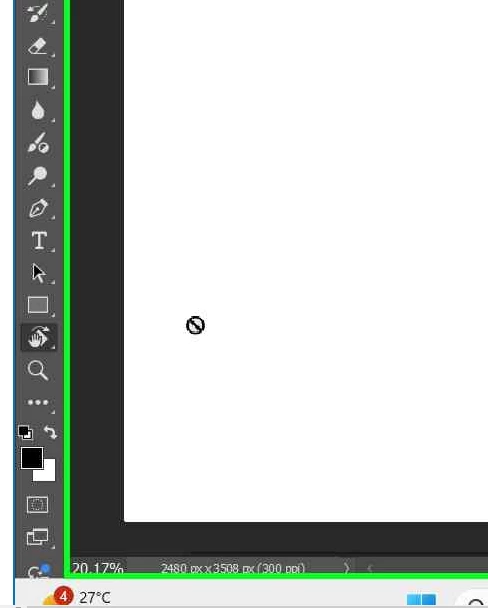Select the Eraser tool
Screen dimensions: 488x608
click(x=38, y=46)
